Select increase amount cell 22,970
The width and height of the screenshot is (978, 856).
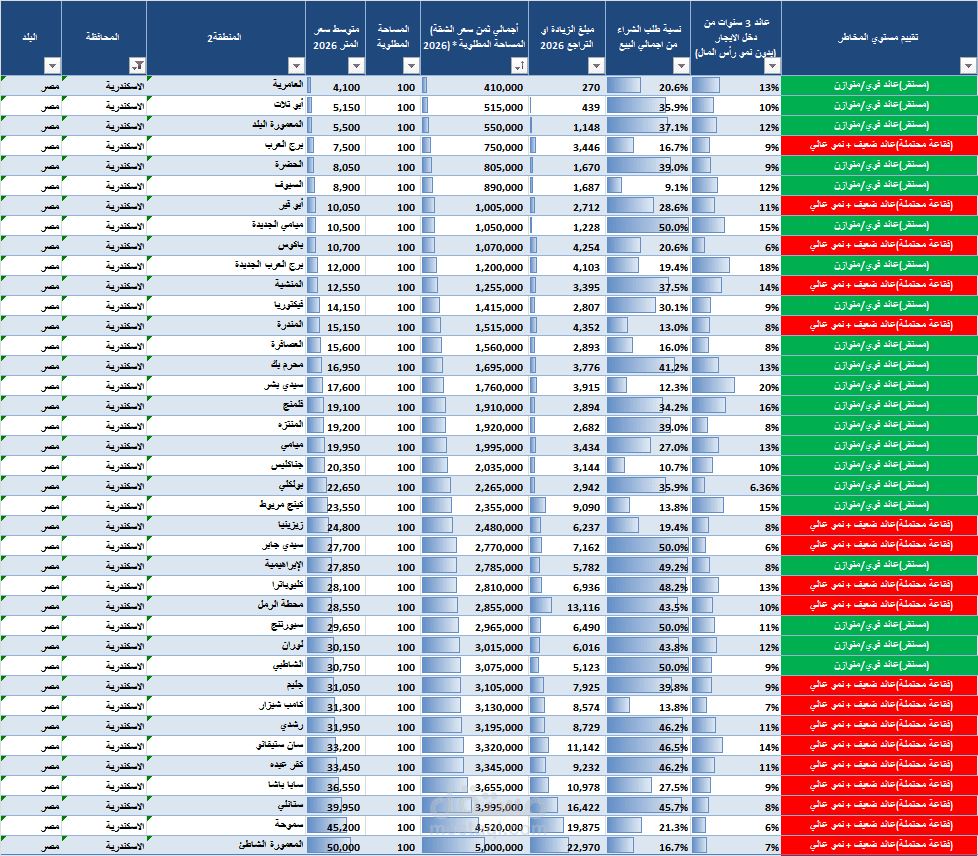click(x=567, y=846)
